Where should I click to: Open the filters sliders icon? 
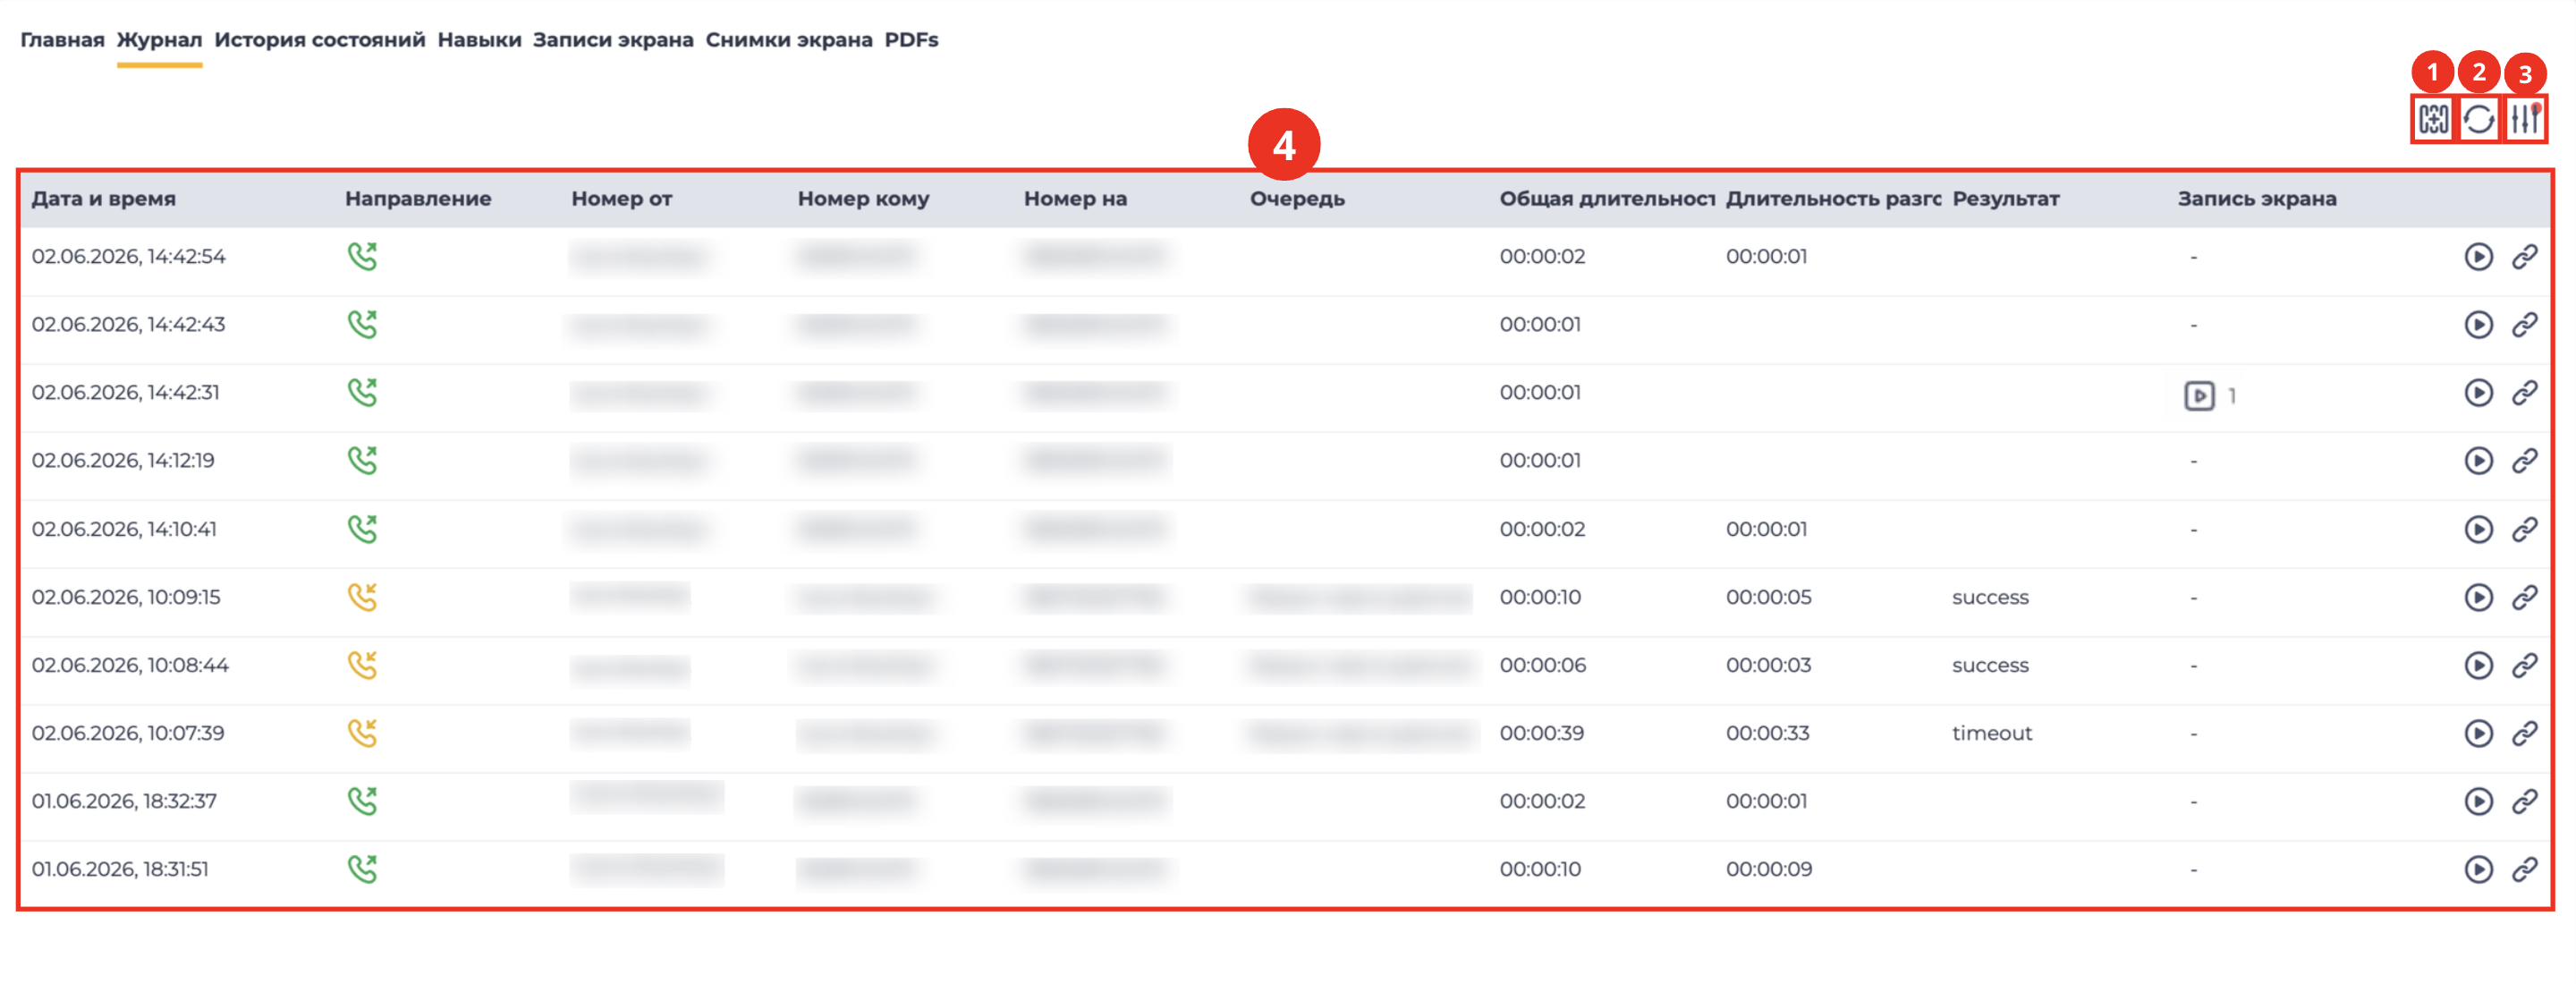(2525, 120)
